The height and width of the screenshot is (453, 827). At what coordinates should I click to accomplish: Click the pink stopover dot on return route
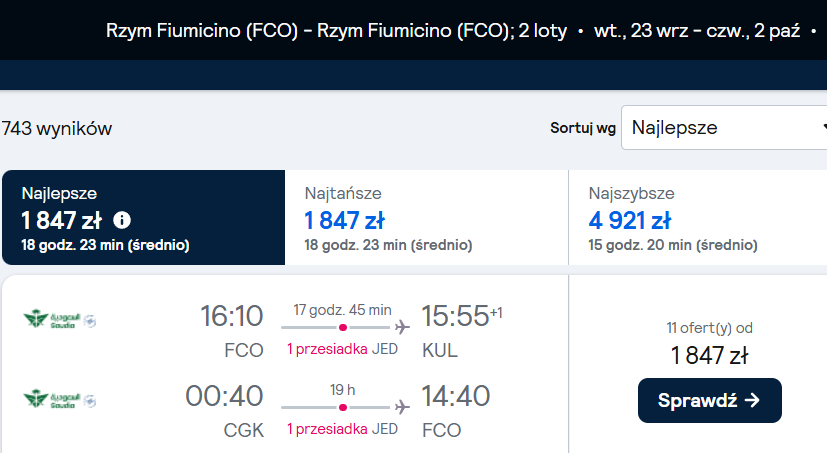click(343, 408)
